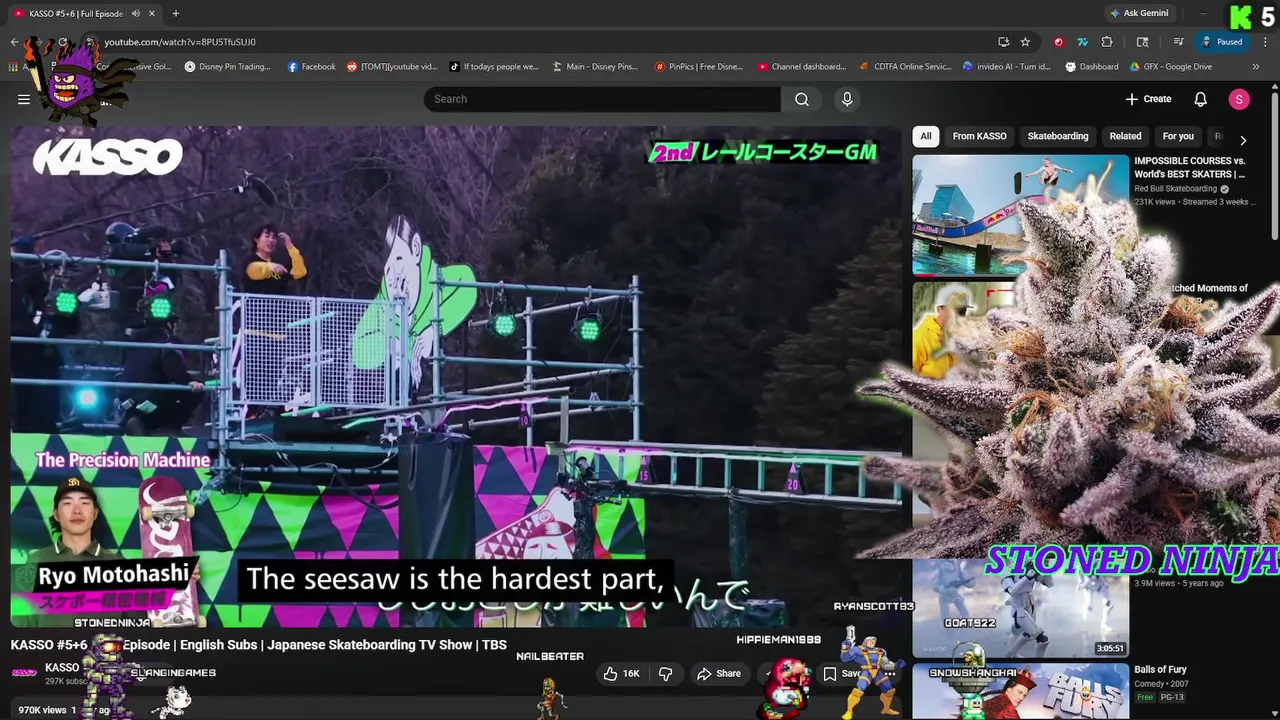Open YouTube notifications bell

coord(1201,99)
